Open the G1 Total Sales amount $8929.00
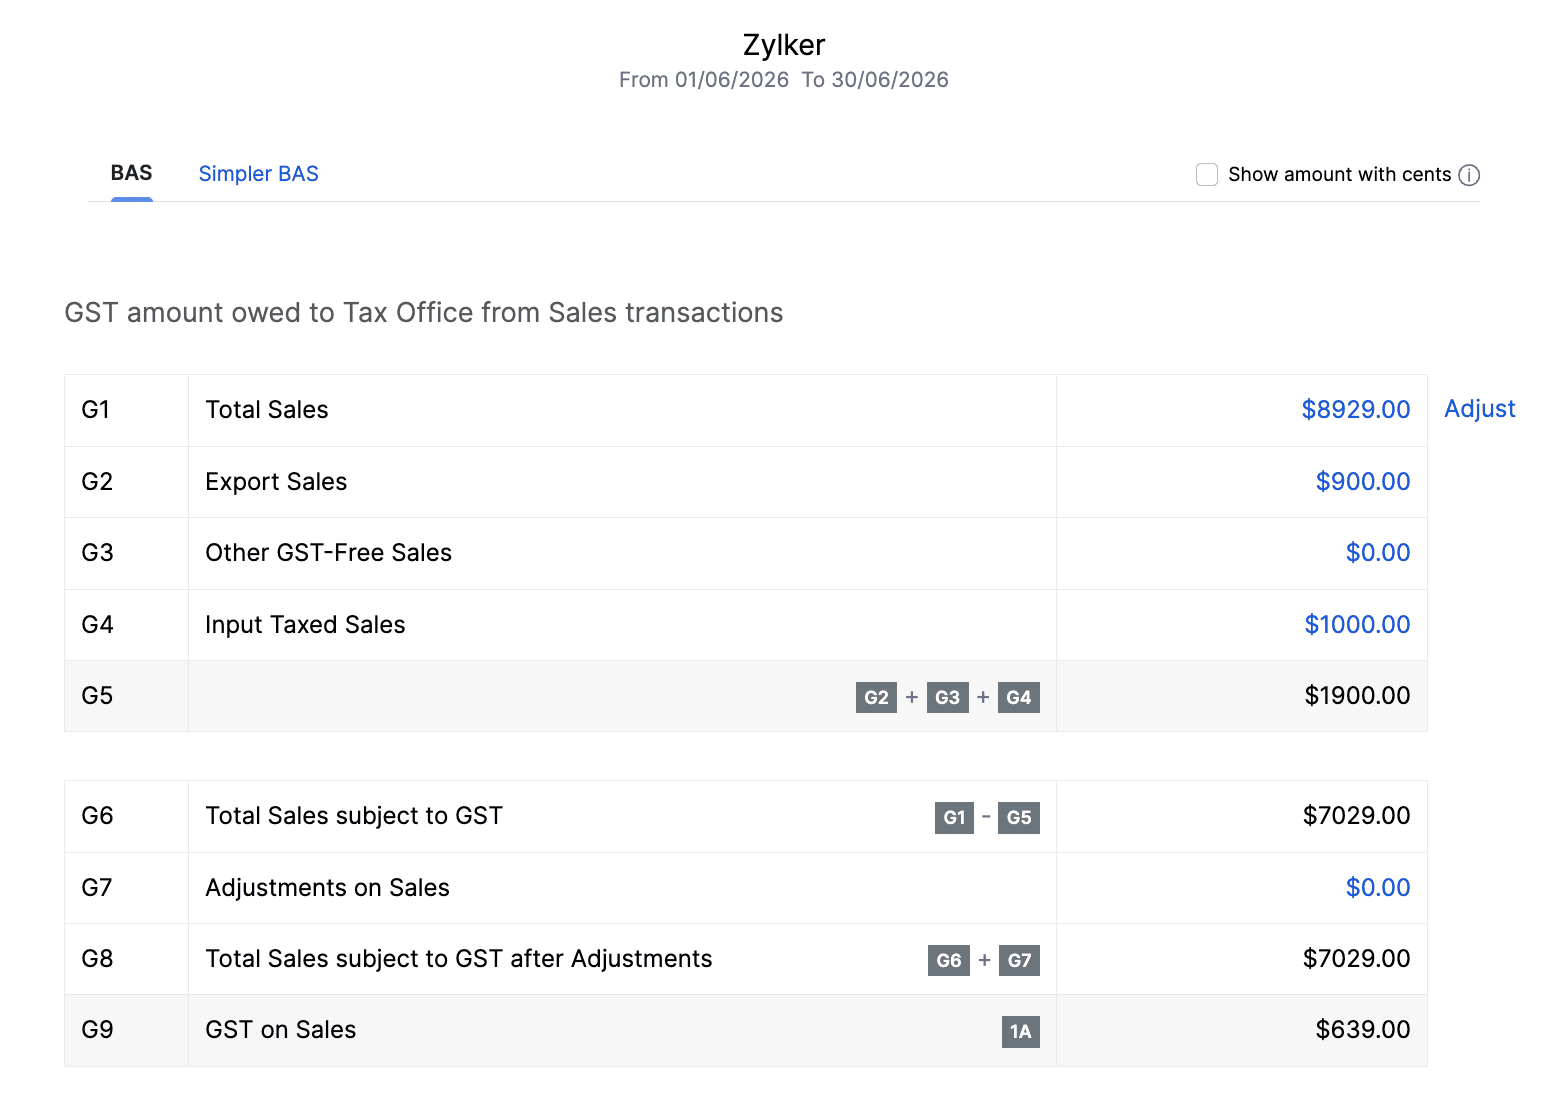This screenshot has width=1550, height=1112. (1355, 410)
